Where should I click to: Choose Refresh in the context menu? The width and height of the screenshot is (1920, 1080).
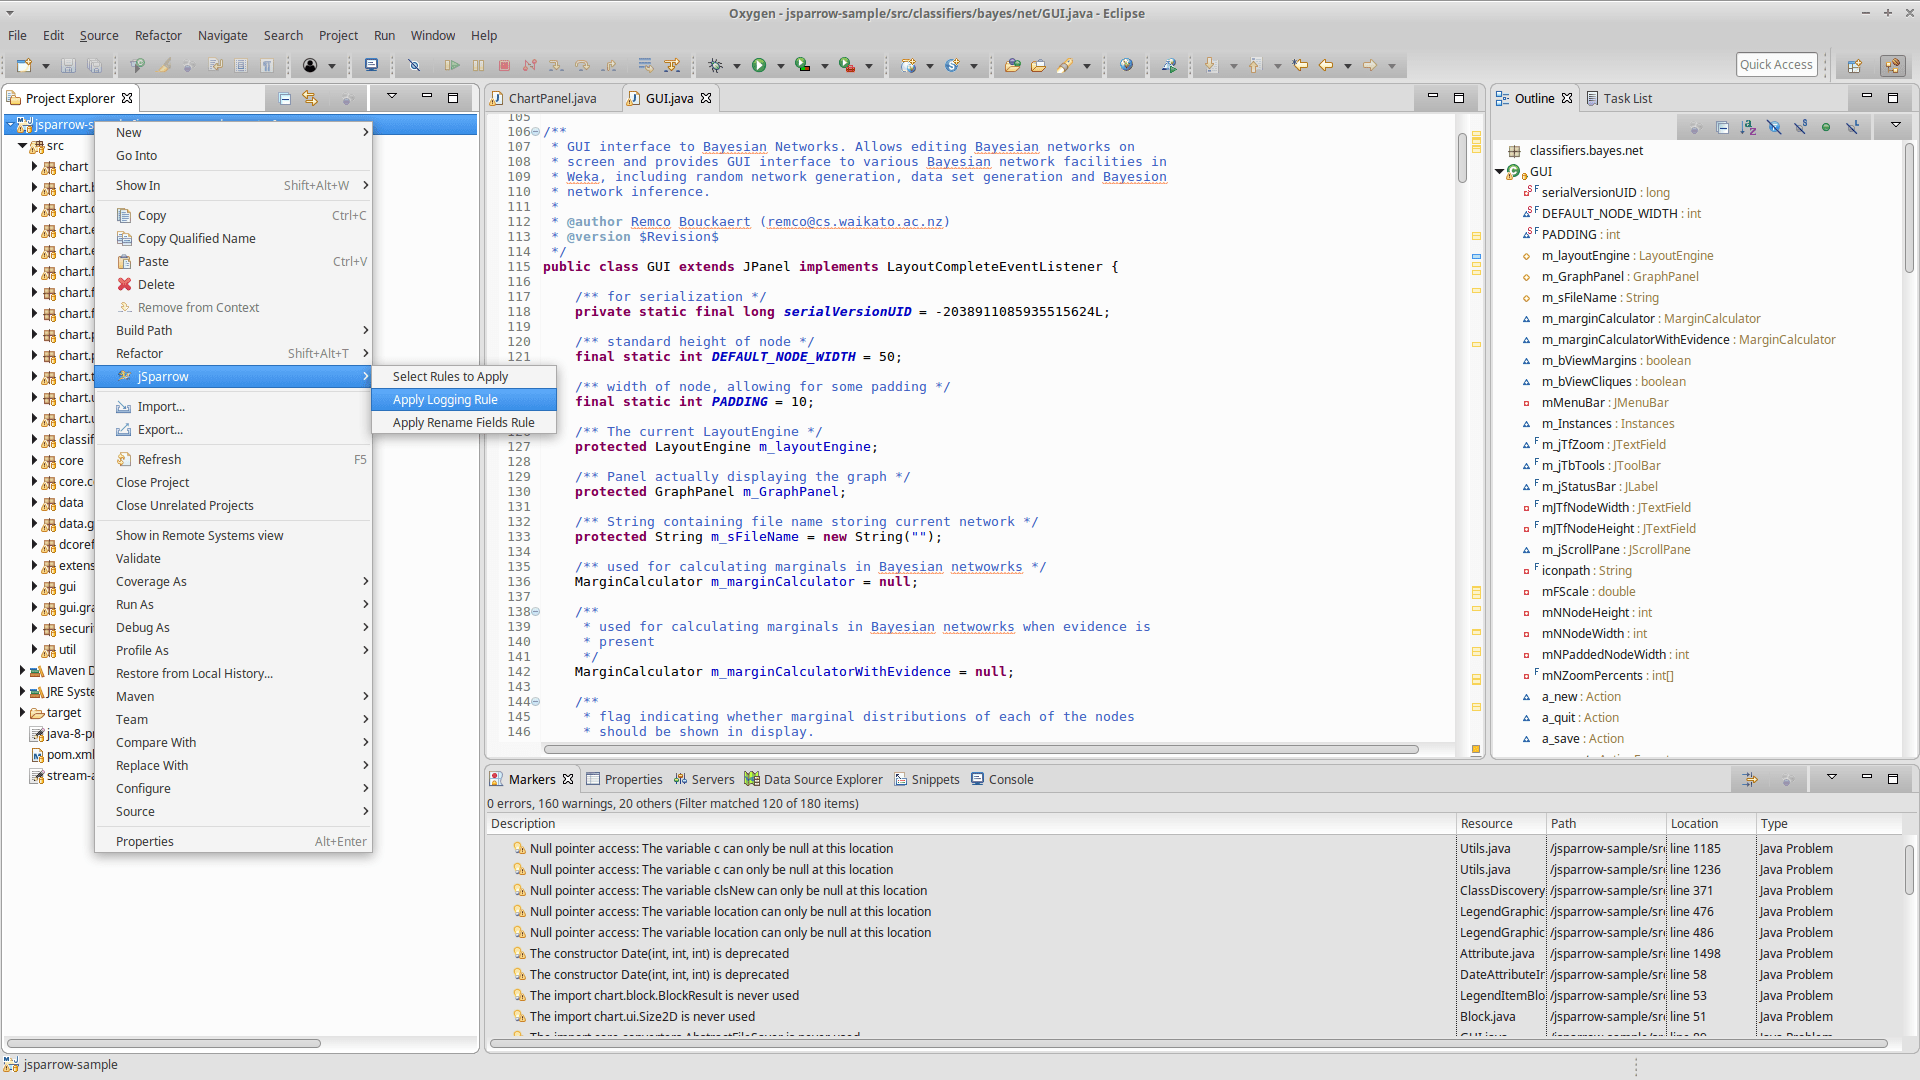click(159, 459)
